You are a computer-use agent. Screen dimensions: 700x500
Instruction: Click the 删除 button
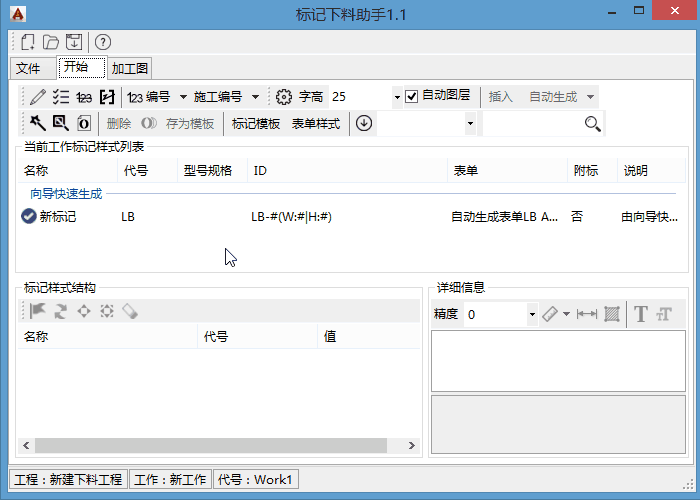tap(119, 123)
